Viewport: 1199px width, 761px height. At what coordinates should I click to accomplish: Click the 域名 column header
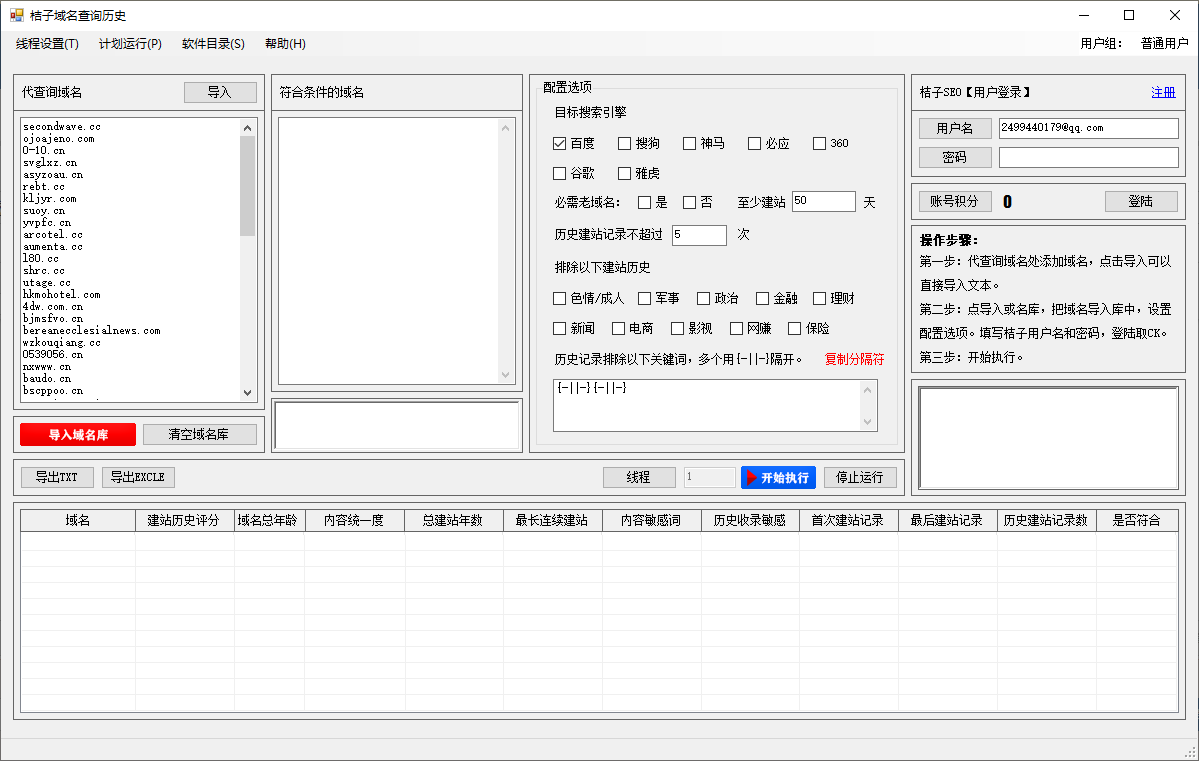78,521
